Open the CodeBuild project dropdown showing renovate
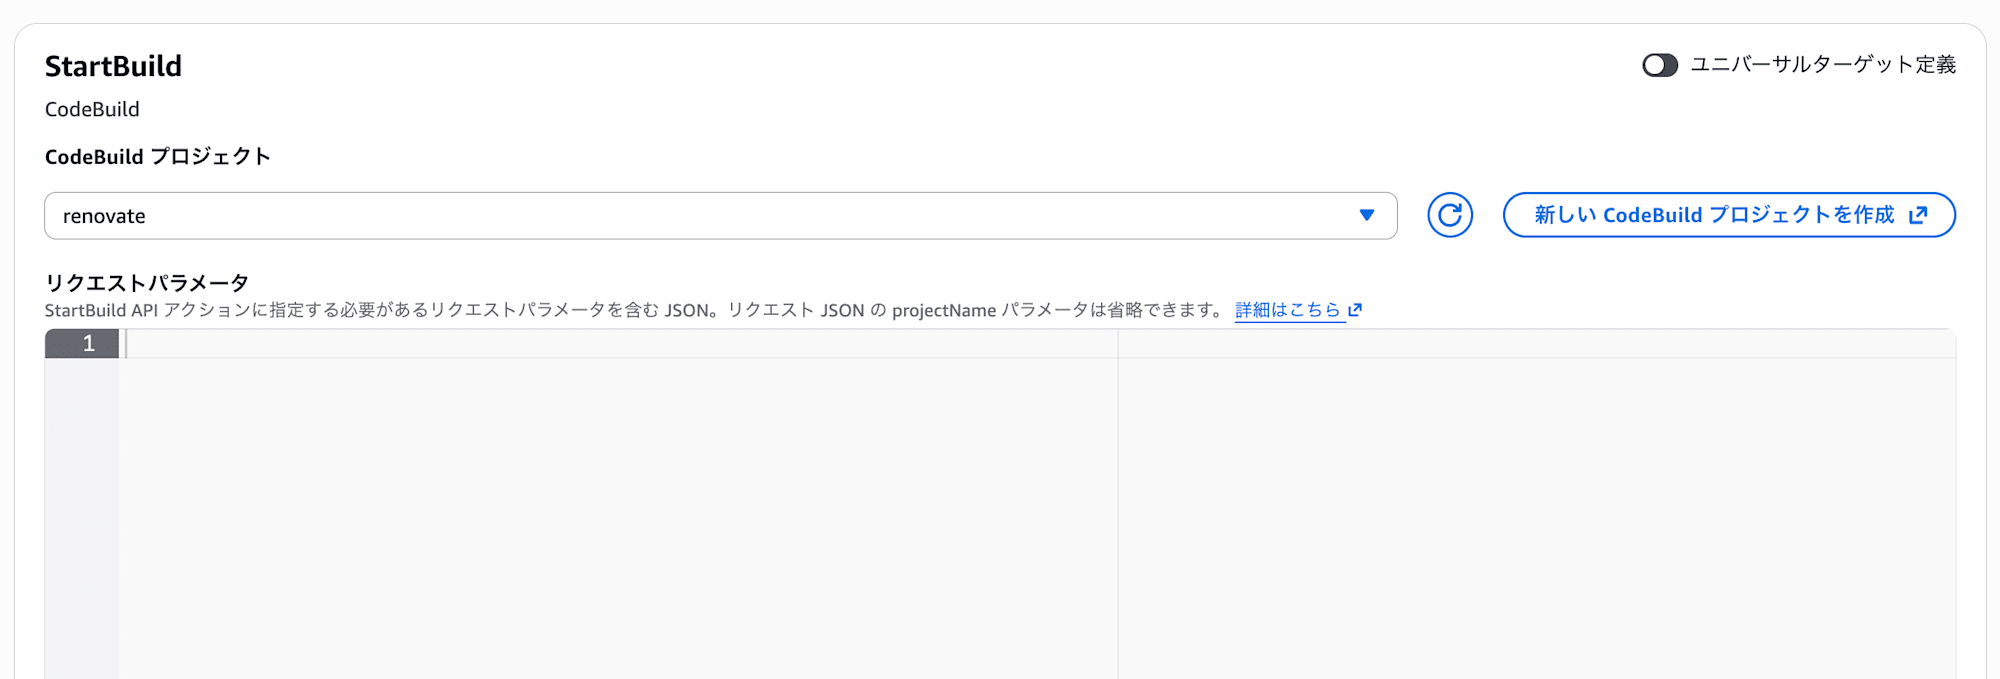Viewport: 2000px width, 679px height. 720,216
